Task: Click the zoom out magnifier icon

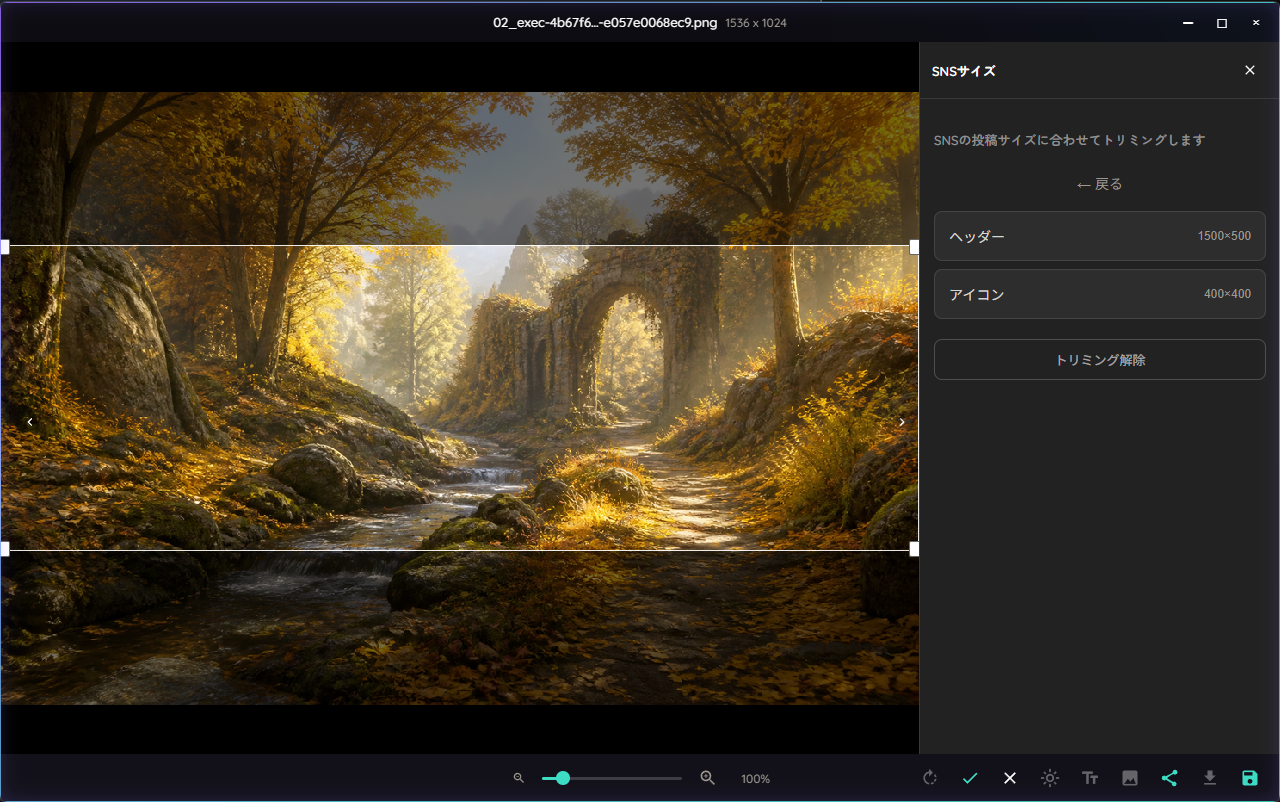Action: click(x=518, y=778)
